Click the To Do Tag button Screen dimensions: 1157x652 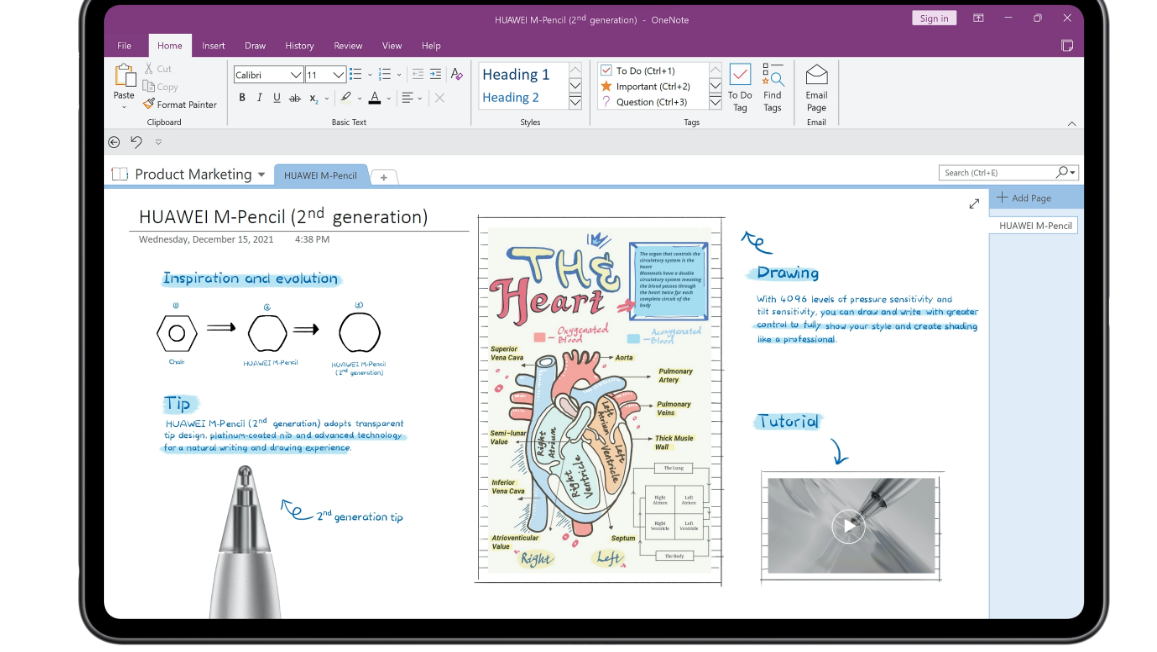coord(740,88)
